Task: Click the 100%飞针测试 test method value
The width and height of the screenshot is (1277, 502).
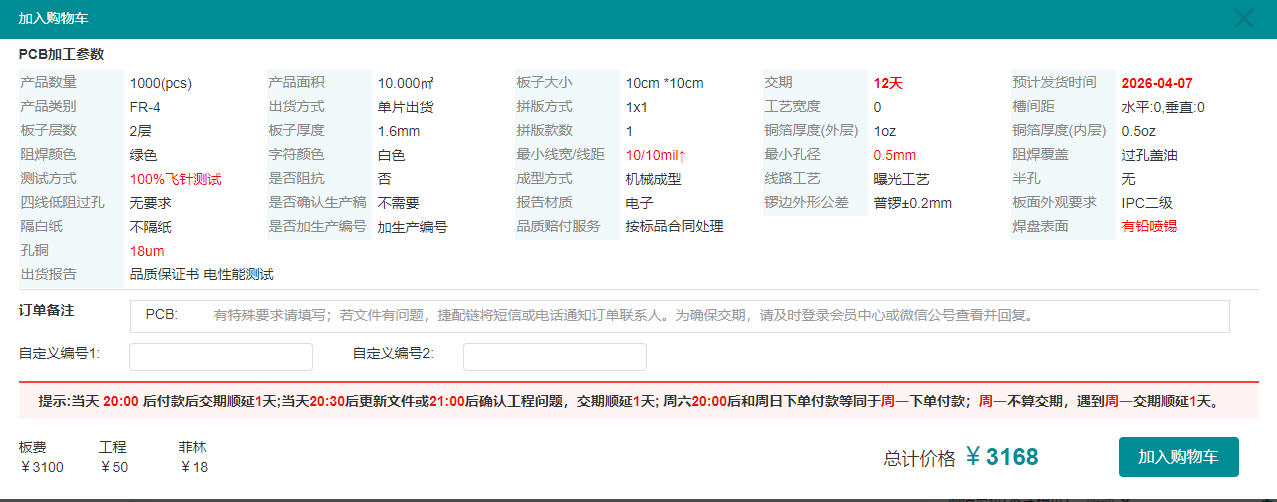Action: tap(175, 179)
